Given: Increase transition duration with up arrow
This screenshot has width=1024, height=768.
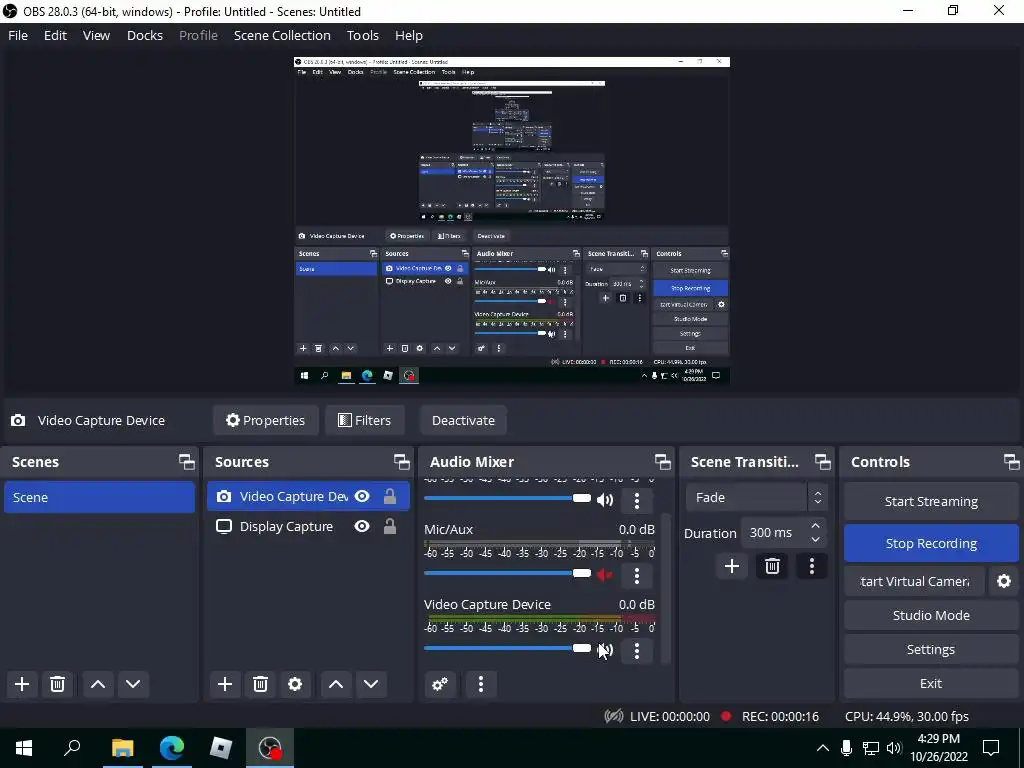Looking at the screenshot, I should coord(815,526).
